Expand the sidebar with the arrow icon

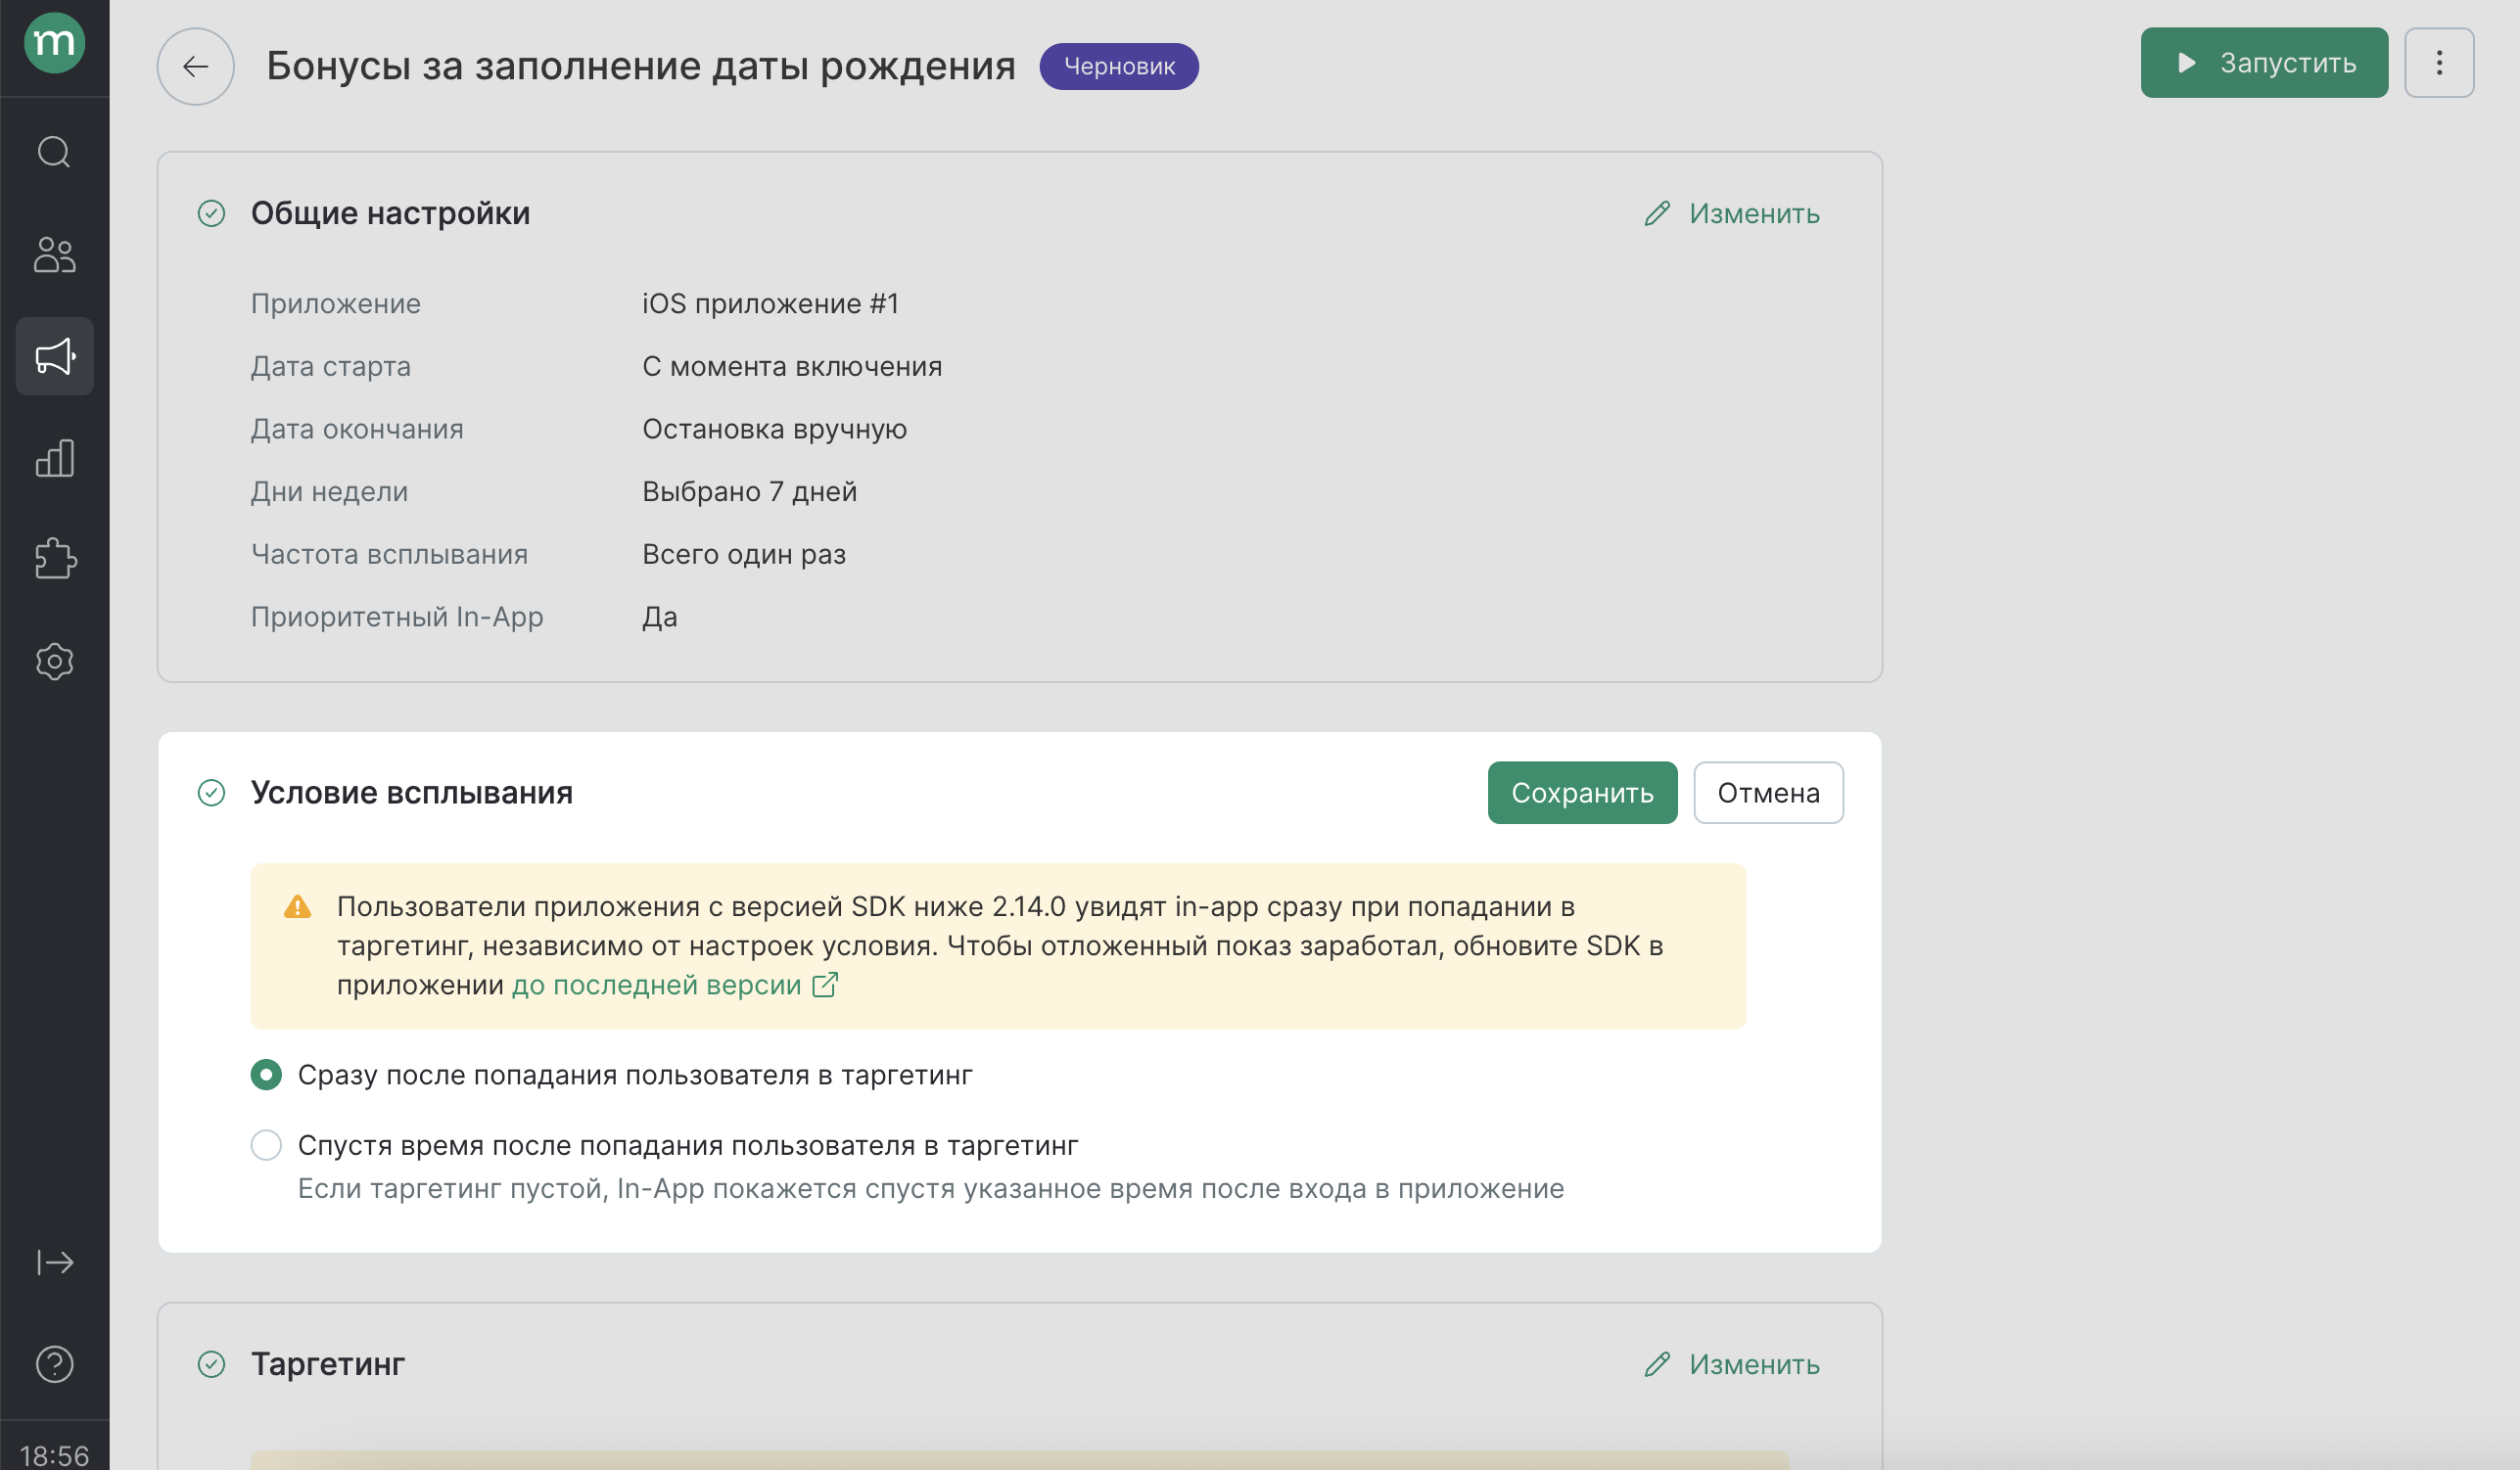point(54,1262)
